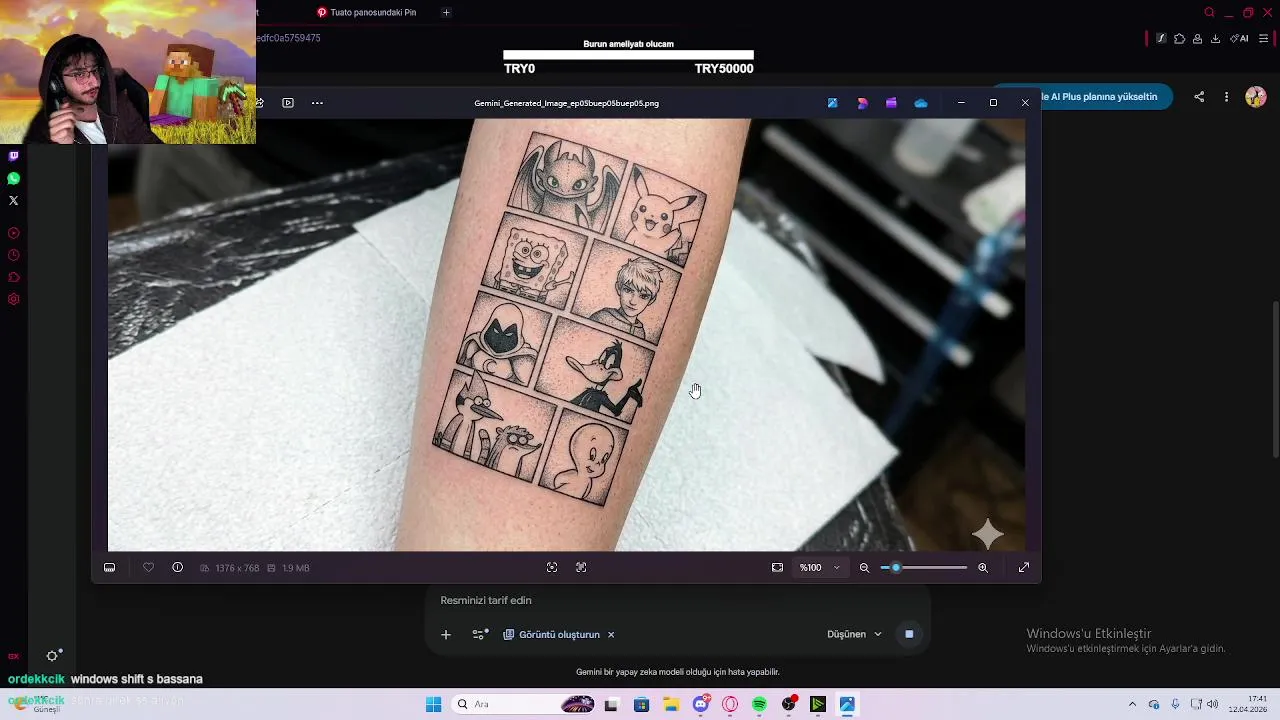Click the zoom in magnifier icon

pos(983,568)
